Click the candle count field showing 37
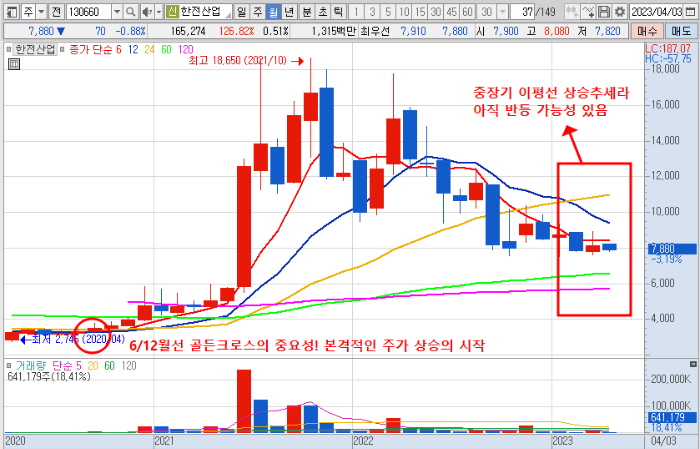Viewport: 700px width, 449px height. (x=522, y=12)
